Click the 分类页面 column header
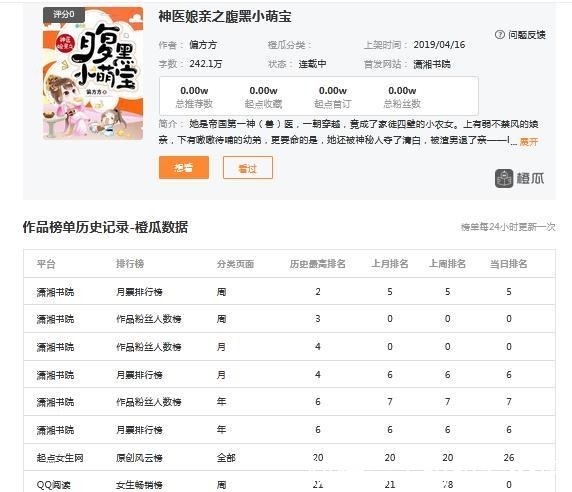This screenshot has width=572, height=492. (x=235, y=264)
